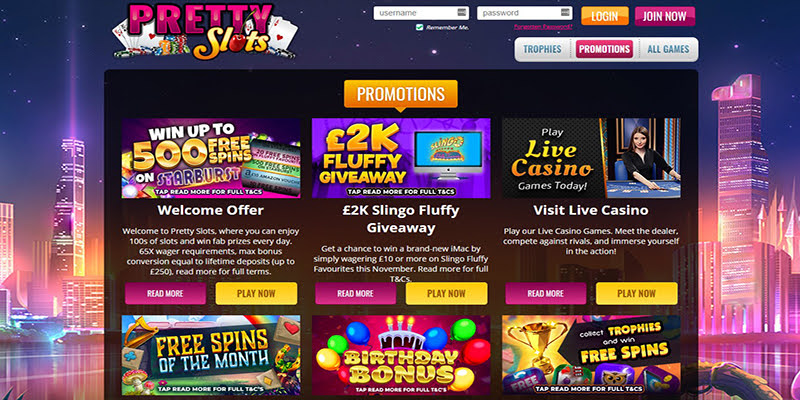Switch to the All Games tab

pyautogui.click(x=668, y=49)
